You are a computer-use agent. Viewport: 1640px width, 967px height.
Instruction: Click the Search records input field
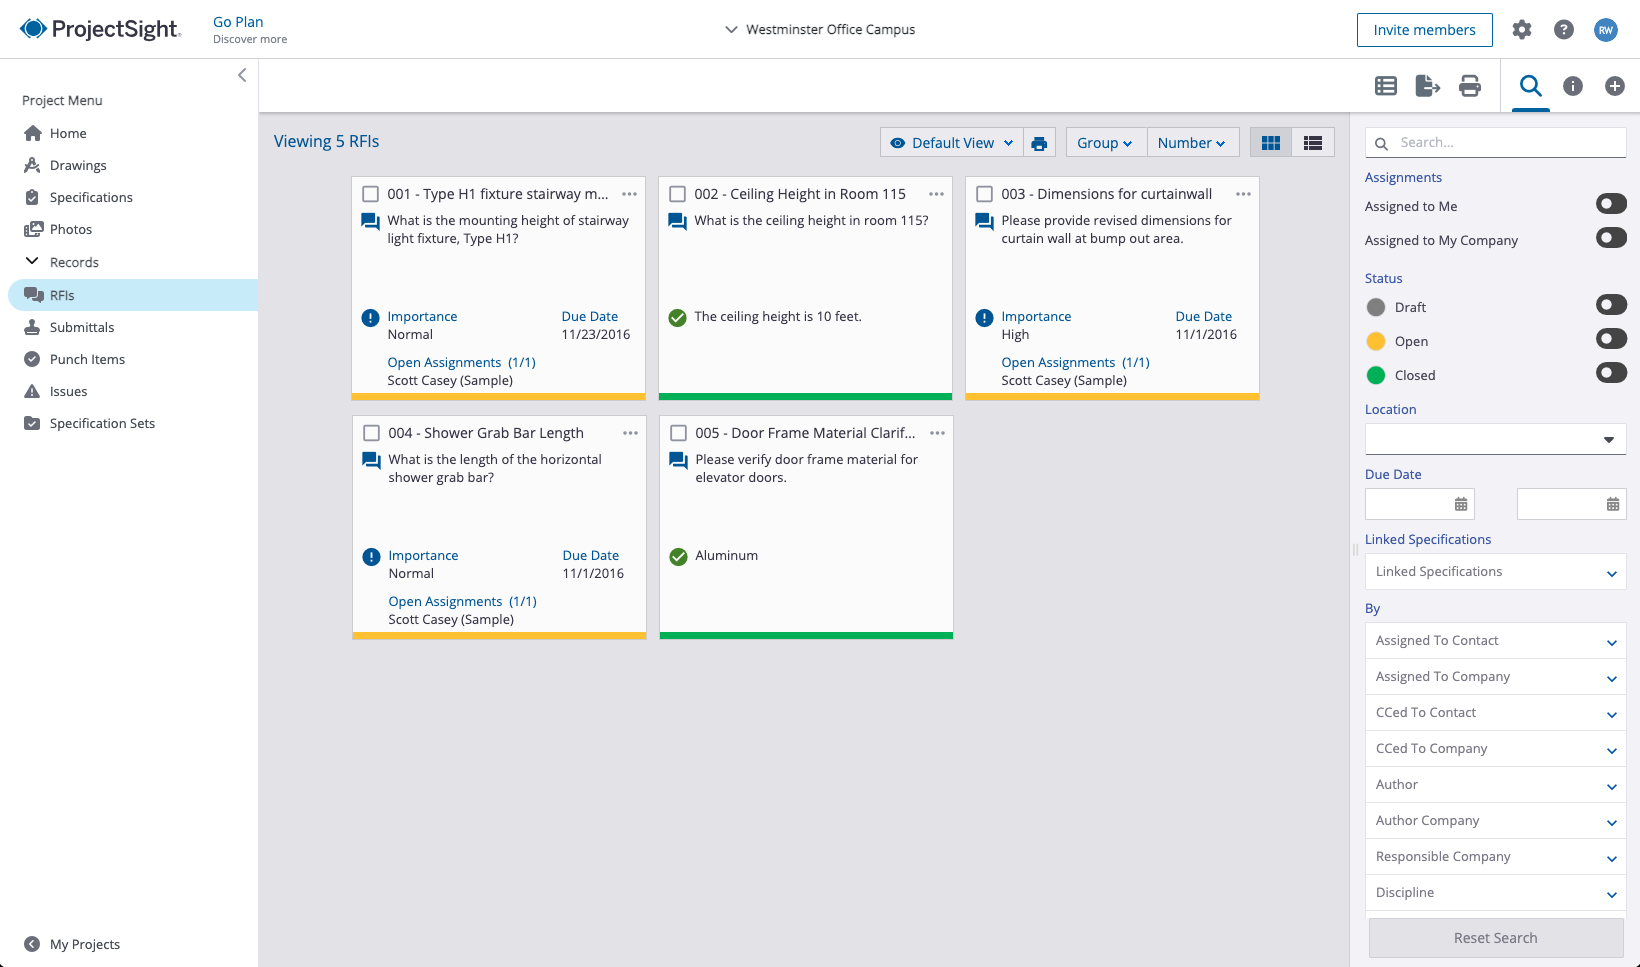click(1495, 142)
